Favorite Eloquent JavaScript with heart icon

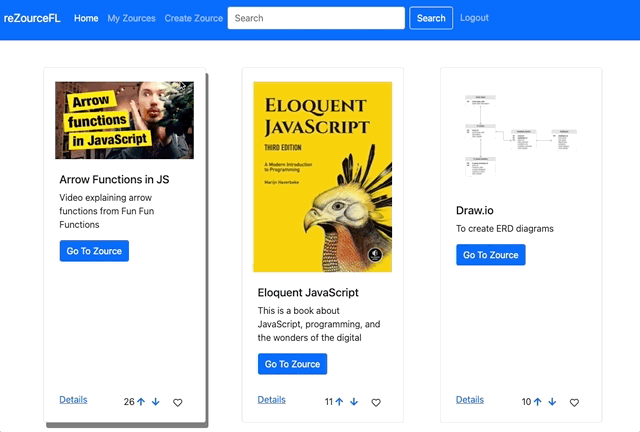[x=376, y=403]
